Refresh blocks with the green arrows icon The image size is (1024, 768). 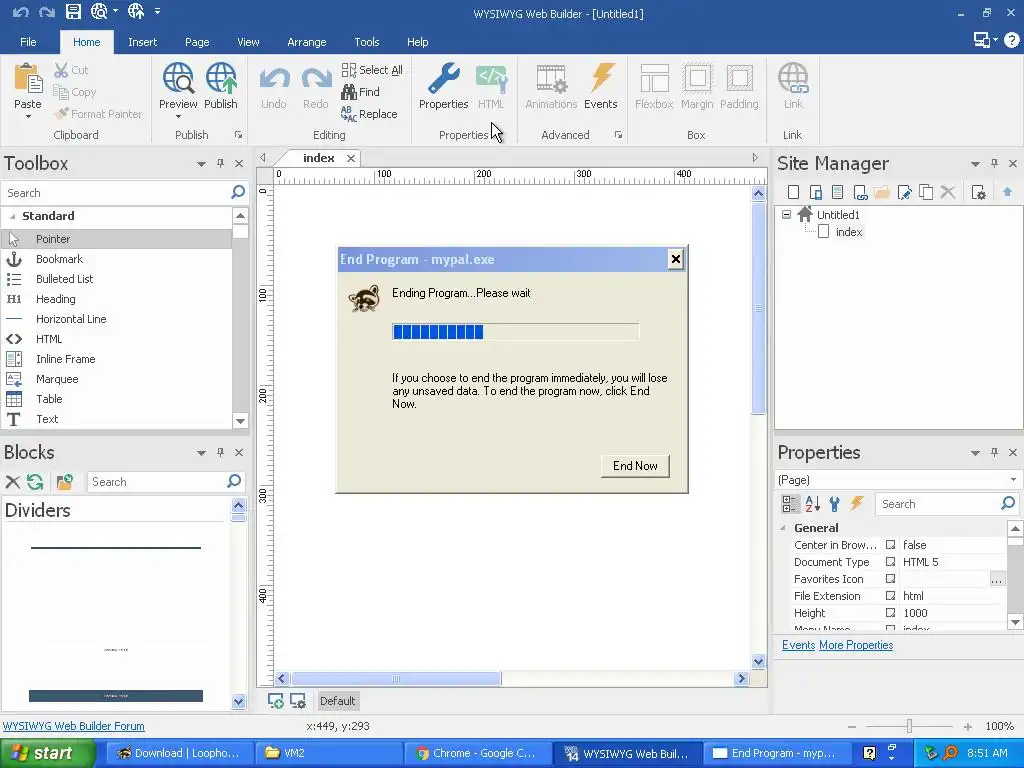(x=35, y=482)
